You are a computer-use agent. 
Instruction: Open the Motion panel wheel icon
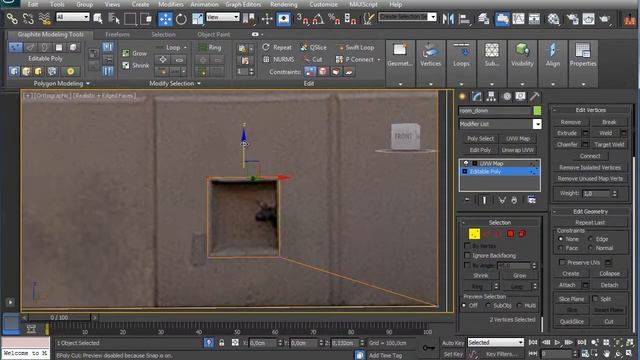506,96
